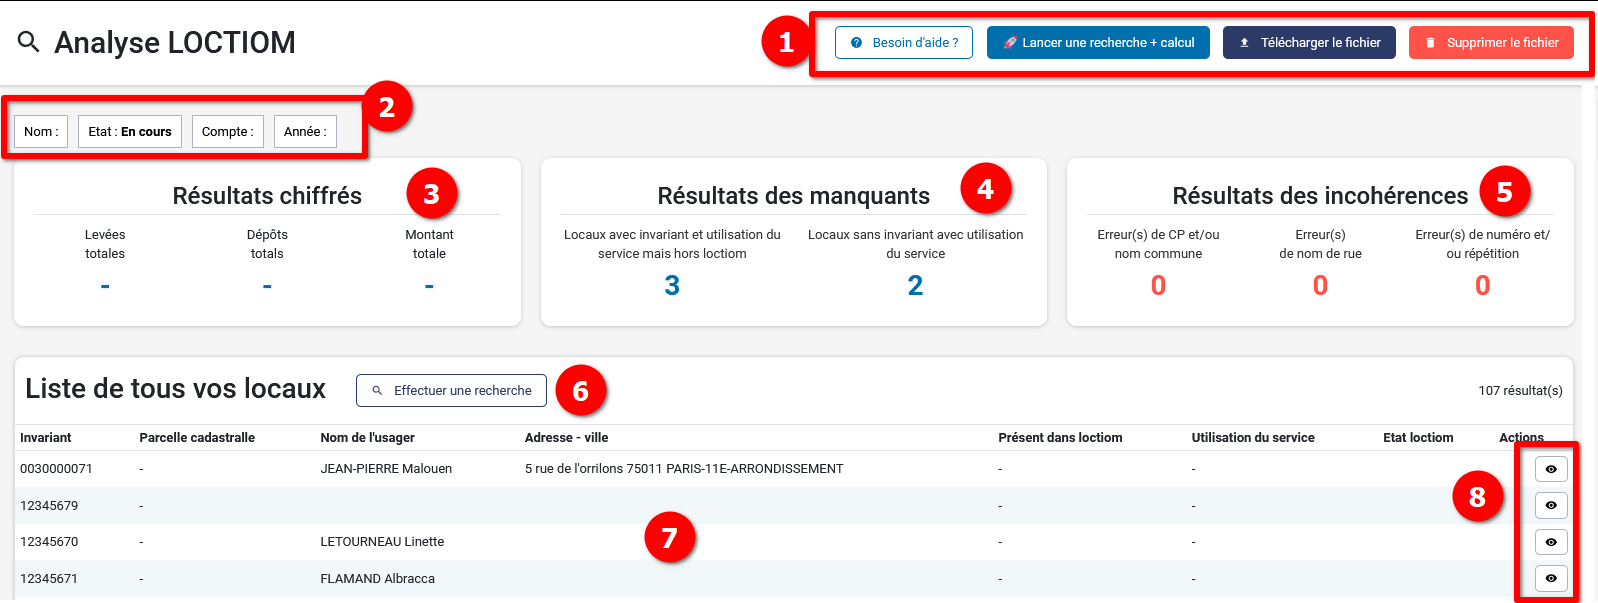The image size is (1598, 603).
Task: Select the Compte filter chip
Action: [228, 132]
